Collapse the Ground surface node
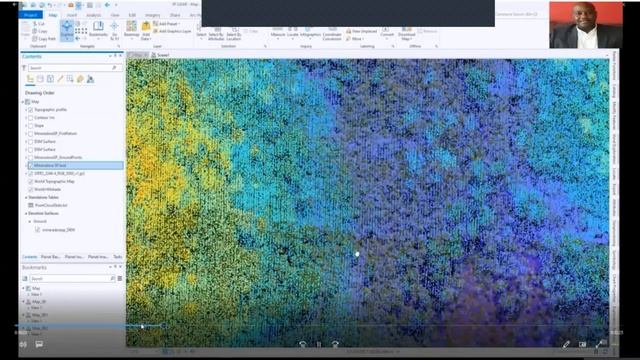 (x=30, y=222)
